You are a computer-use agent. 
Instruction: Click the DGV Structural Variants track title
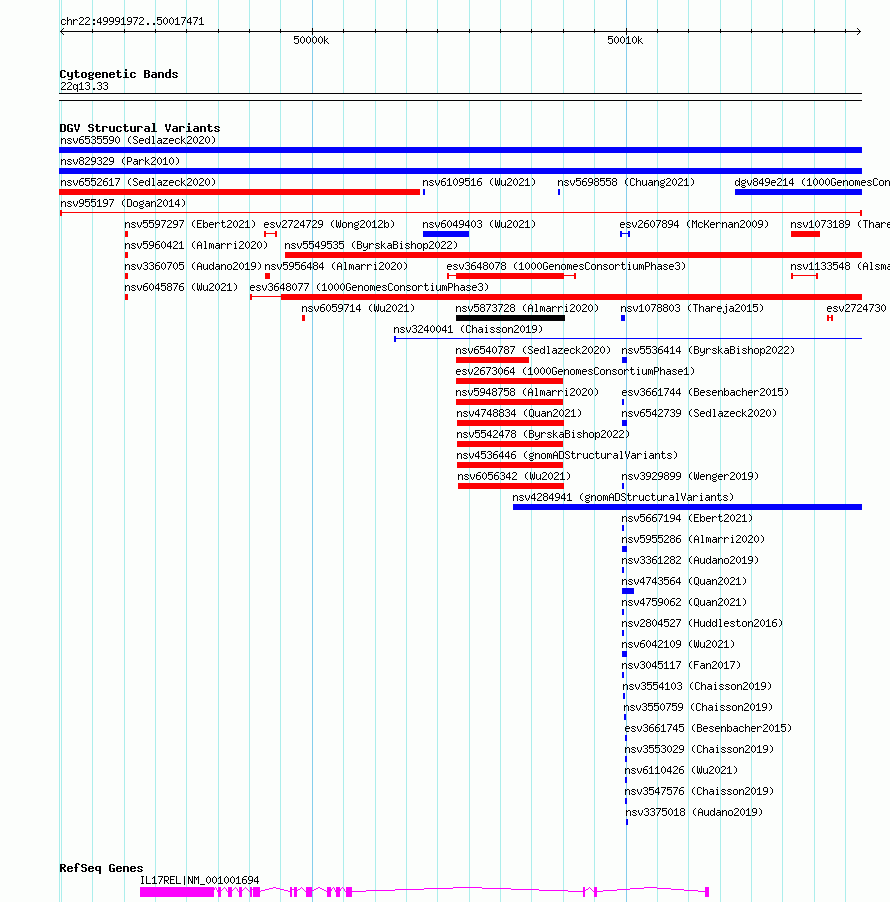[x=140, y=128]
